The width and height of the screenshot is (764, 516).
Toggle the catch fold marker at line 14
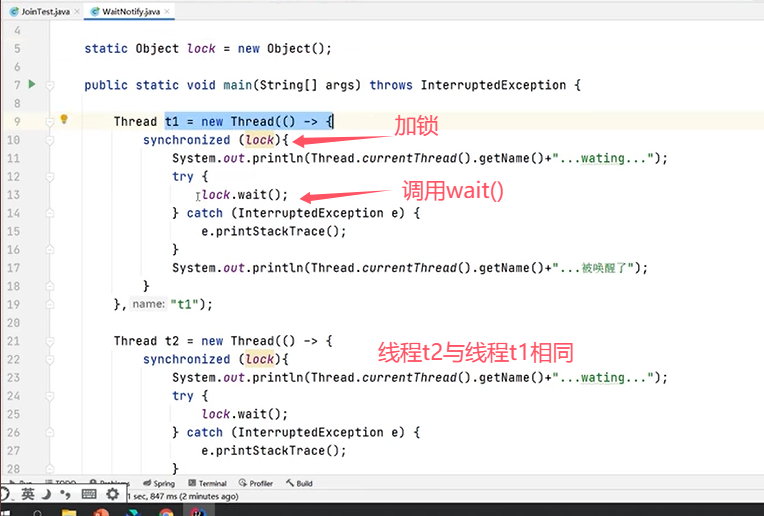50,213
